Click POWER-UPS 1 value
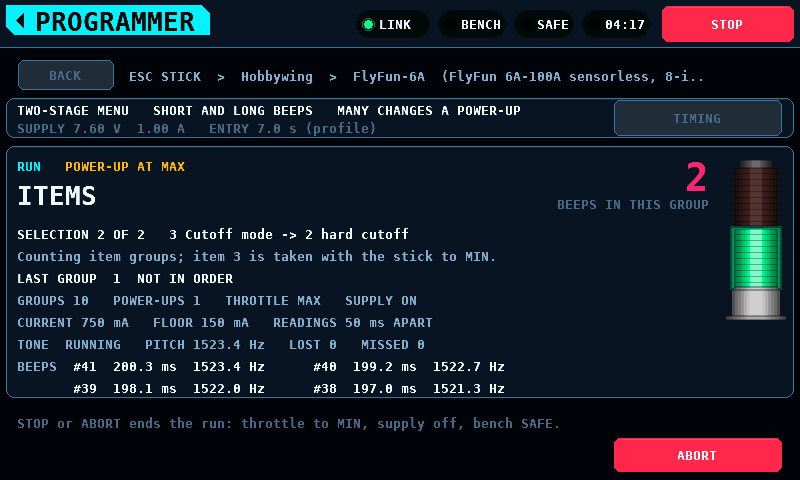The height and width of the screenshot is (480, 800). [x=157, y=300]
